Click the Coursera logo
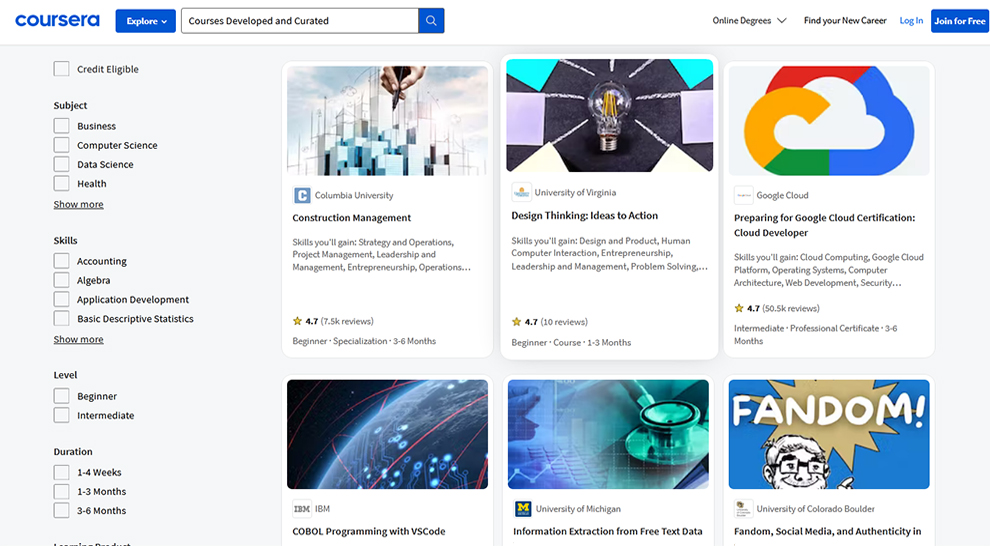The height and width of the screenshot is (546, 990). point(57,21)
